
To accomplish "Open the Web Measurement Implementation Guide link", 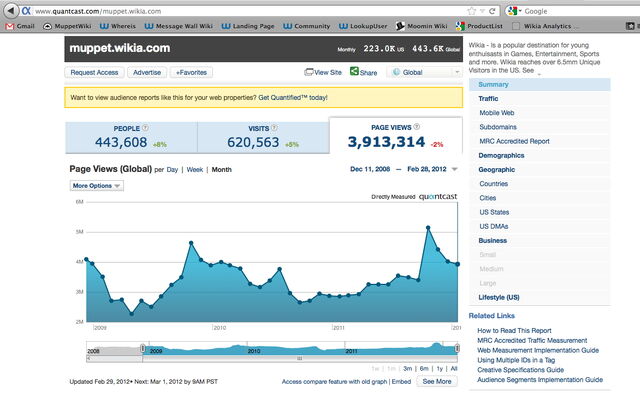I will [x=538, y=350].
